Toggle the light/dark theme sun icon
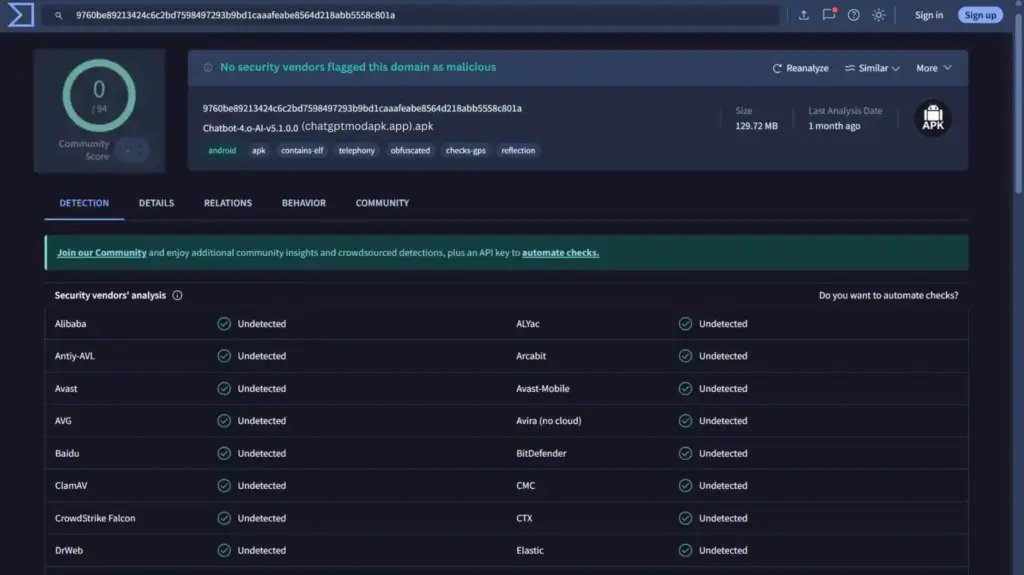The height and width of the screenshot is (575, 1024). pos(878,14)
